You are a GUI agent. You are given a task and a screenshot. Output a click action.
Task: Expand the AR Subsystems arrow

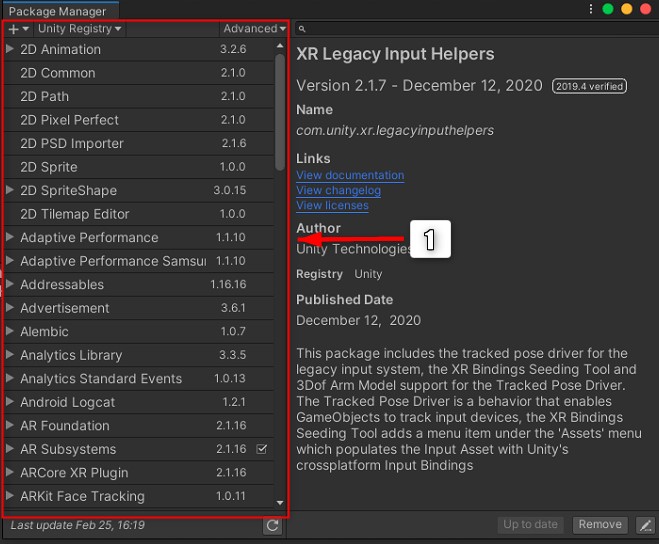[10, 449]
